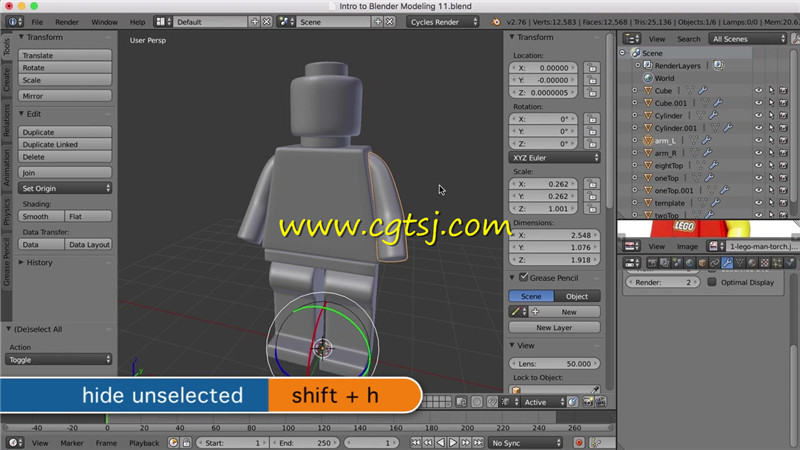
Task: Open the Particles properties tab
Action: pos(777,263)
